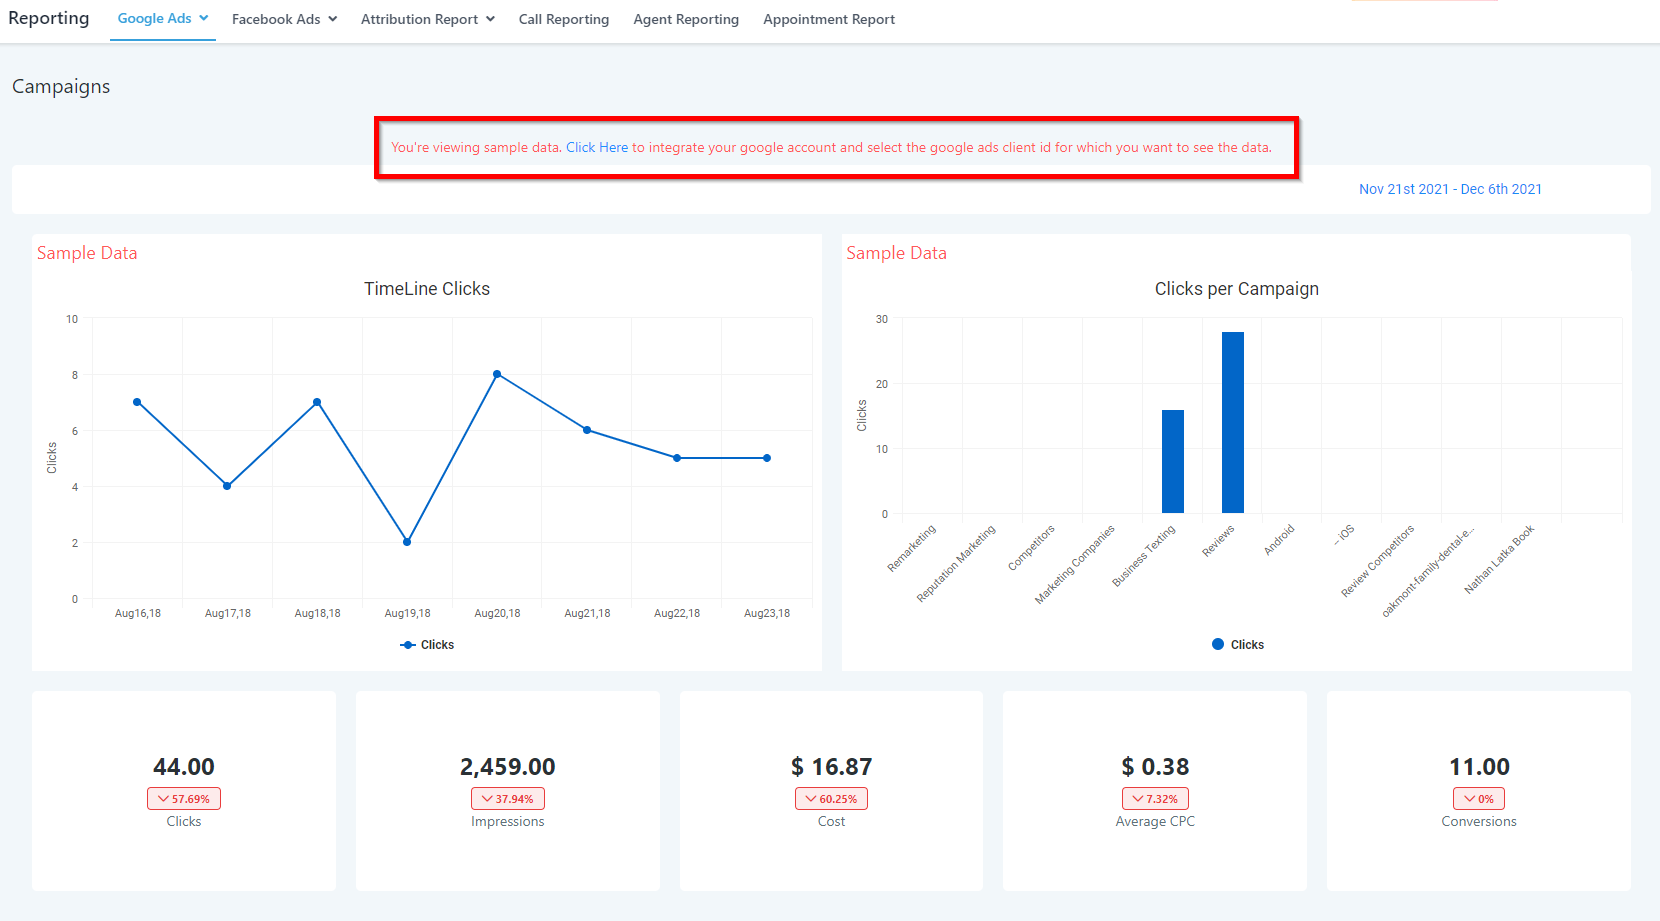The width and height of the screenshot is (1660, 921).
Task: Go to the Appointment Report tab
Action: (828, 20)
